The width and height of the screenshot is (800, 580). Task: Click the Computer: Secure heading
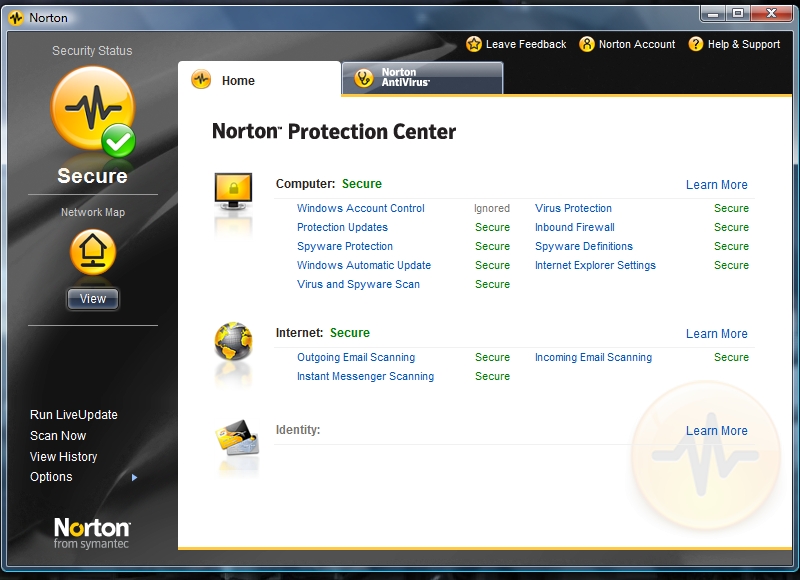[329, 184]
